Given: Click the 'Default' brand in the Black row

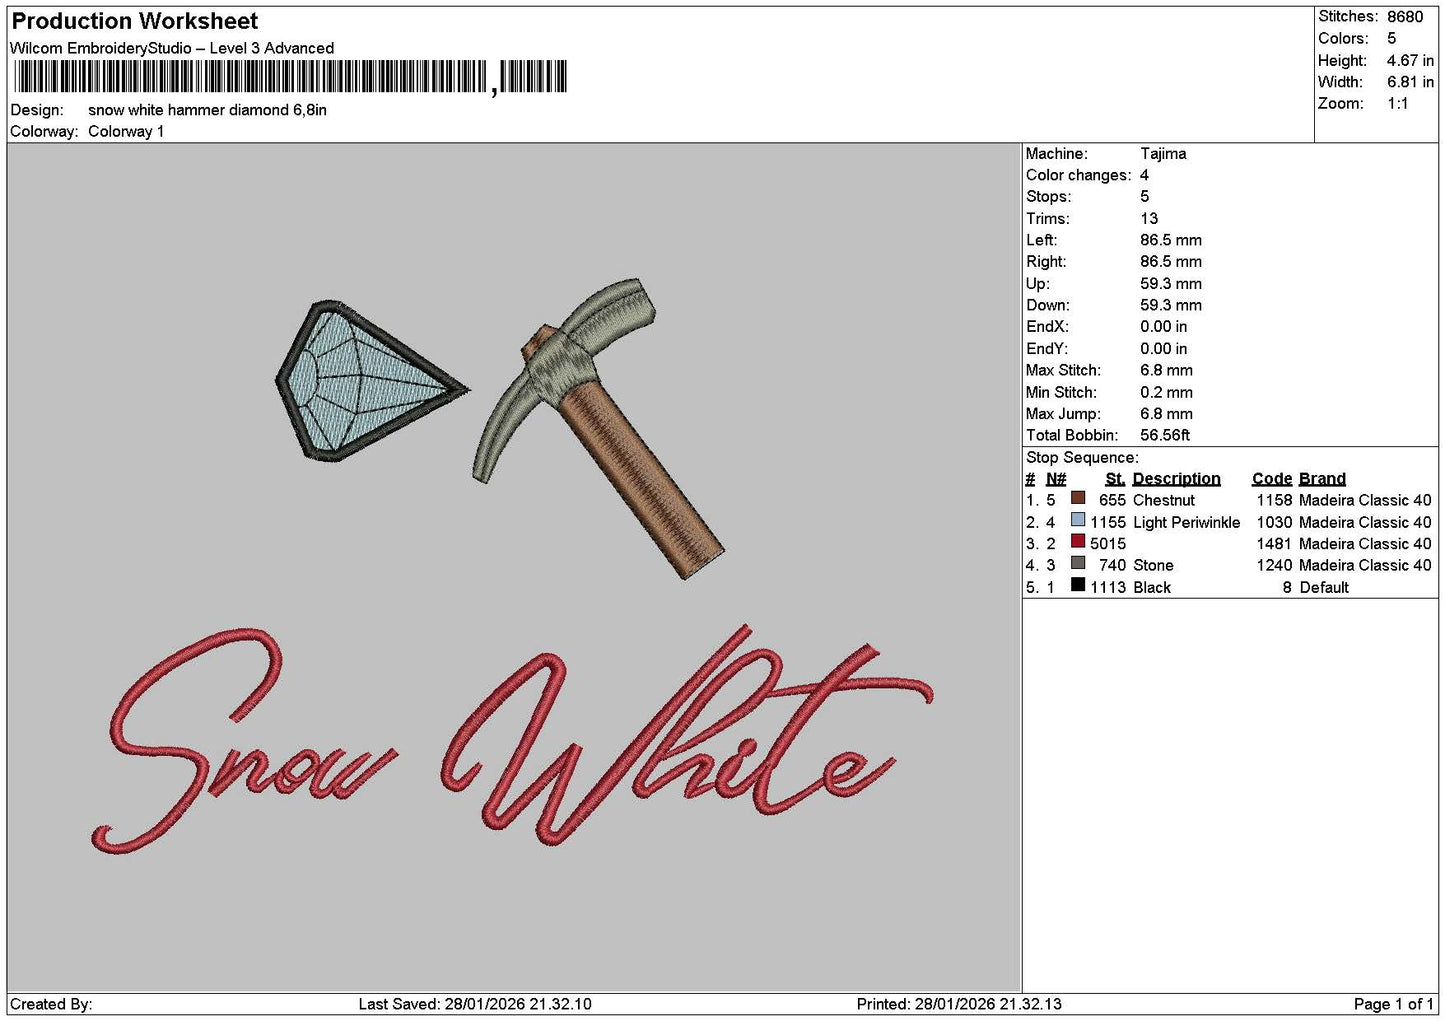Looking at the screenshot, I should [1324, 588].
